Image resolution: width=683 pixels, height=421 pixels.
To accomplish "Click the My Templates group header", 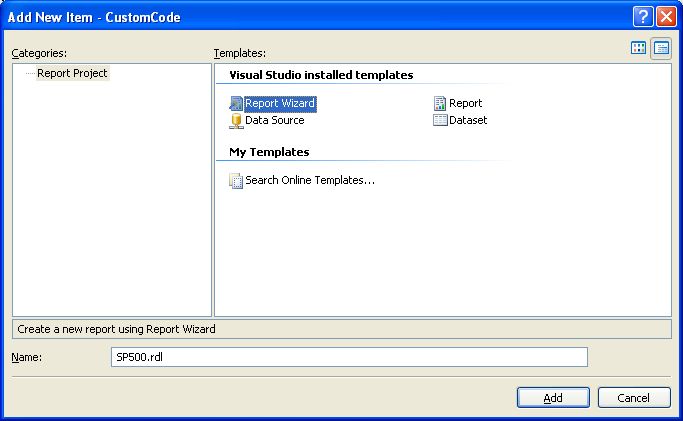I will [269, 152].
